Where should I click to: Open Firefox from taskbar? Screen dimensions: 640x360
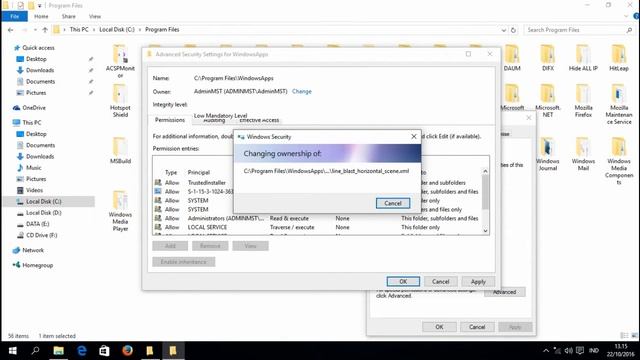(x=127, y=351)
